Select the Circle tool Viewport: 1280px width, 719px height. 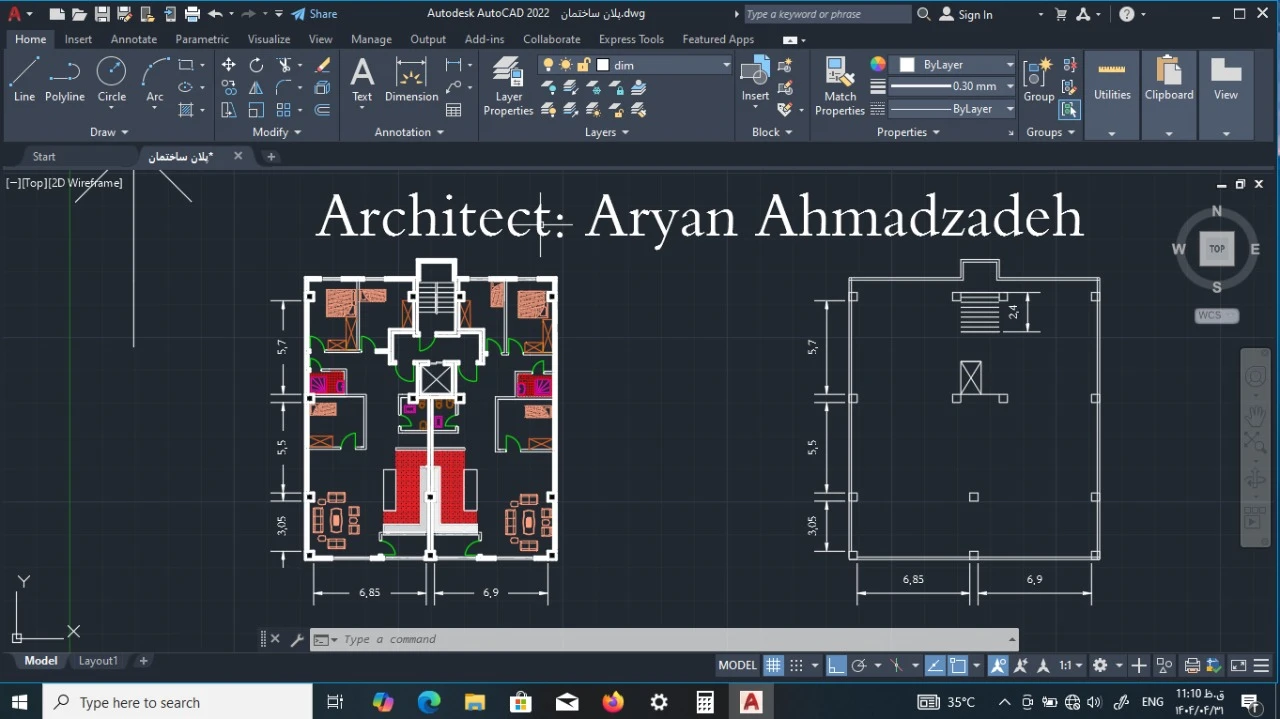click(x=111, y=79)
